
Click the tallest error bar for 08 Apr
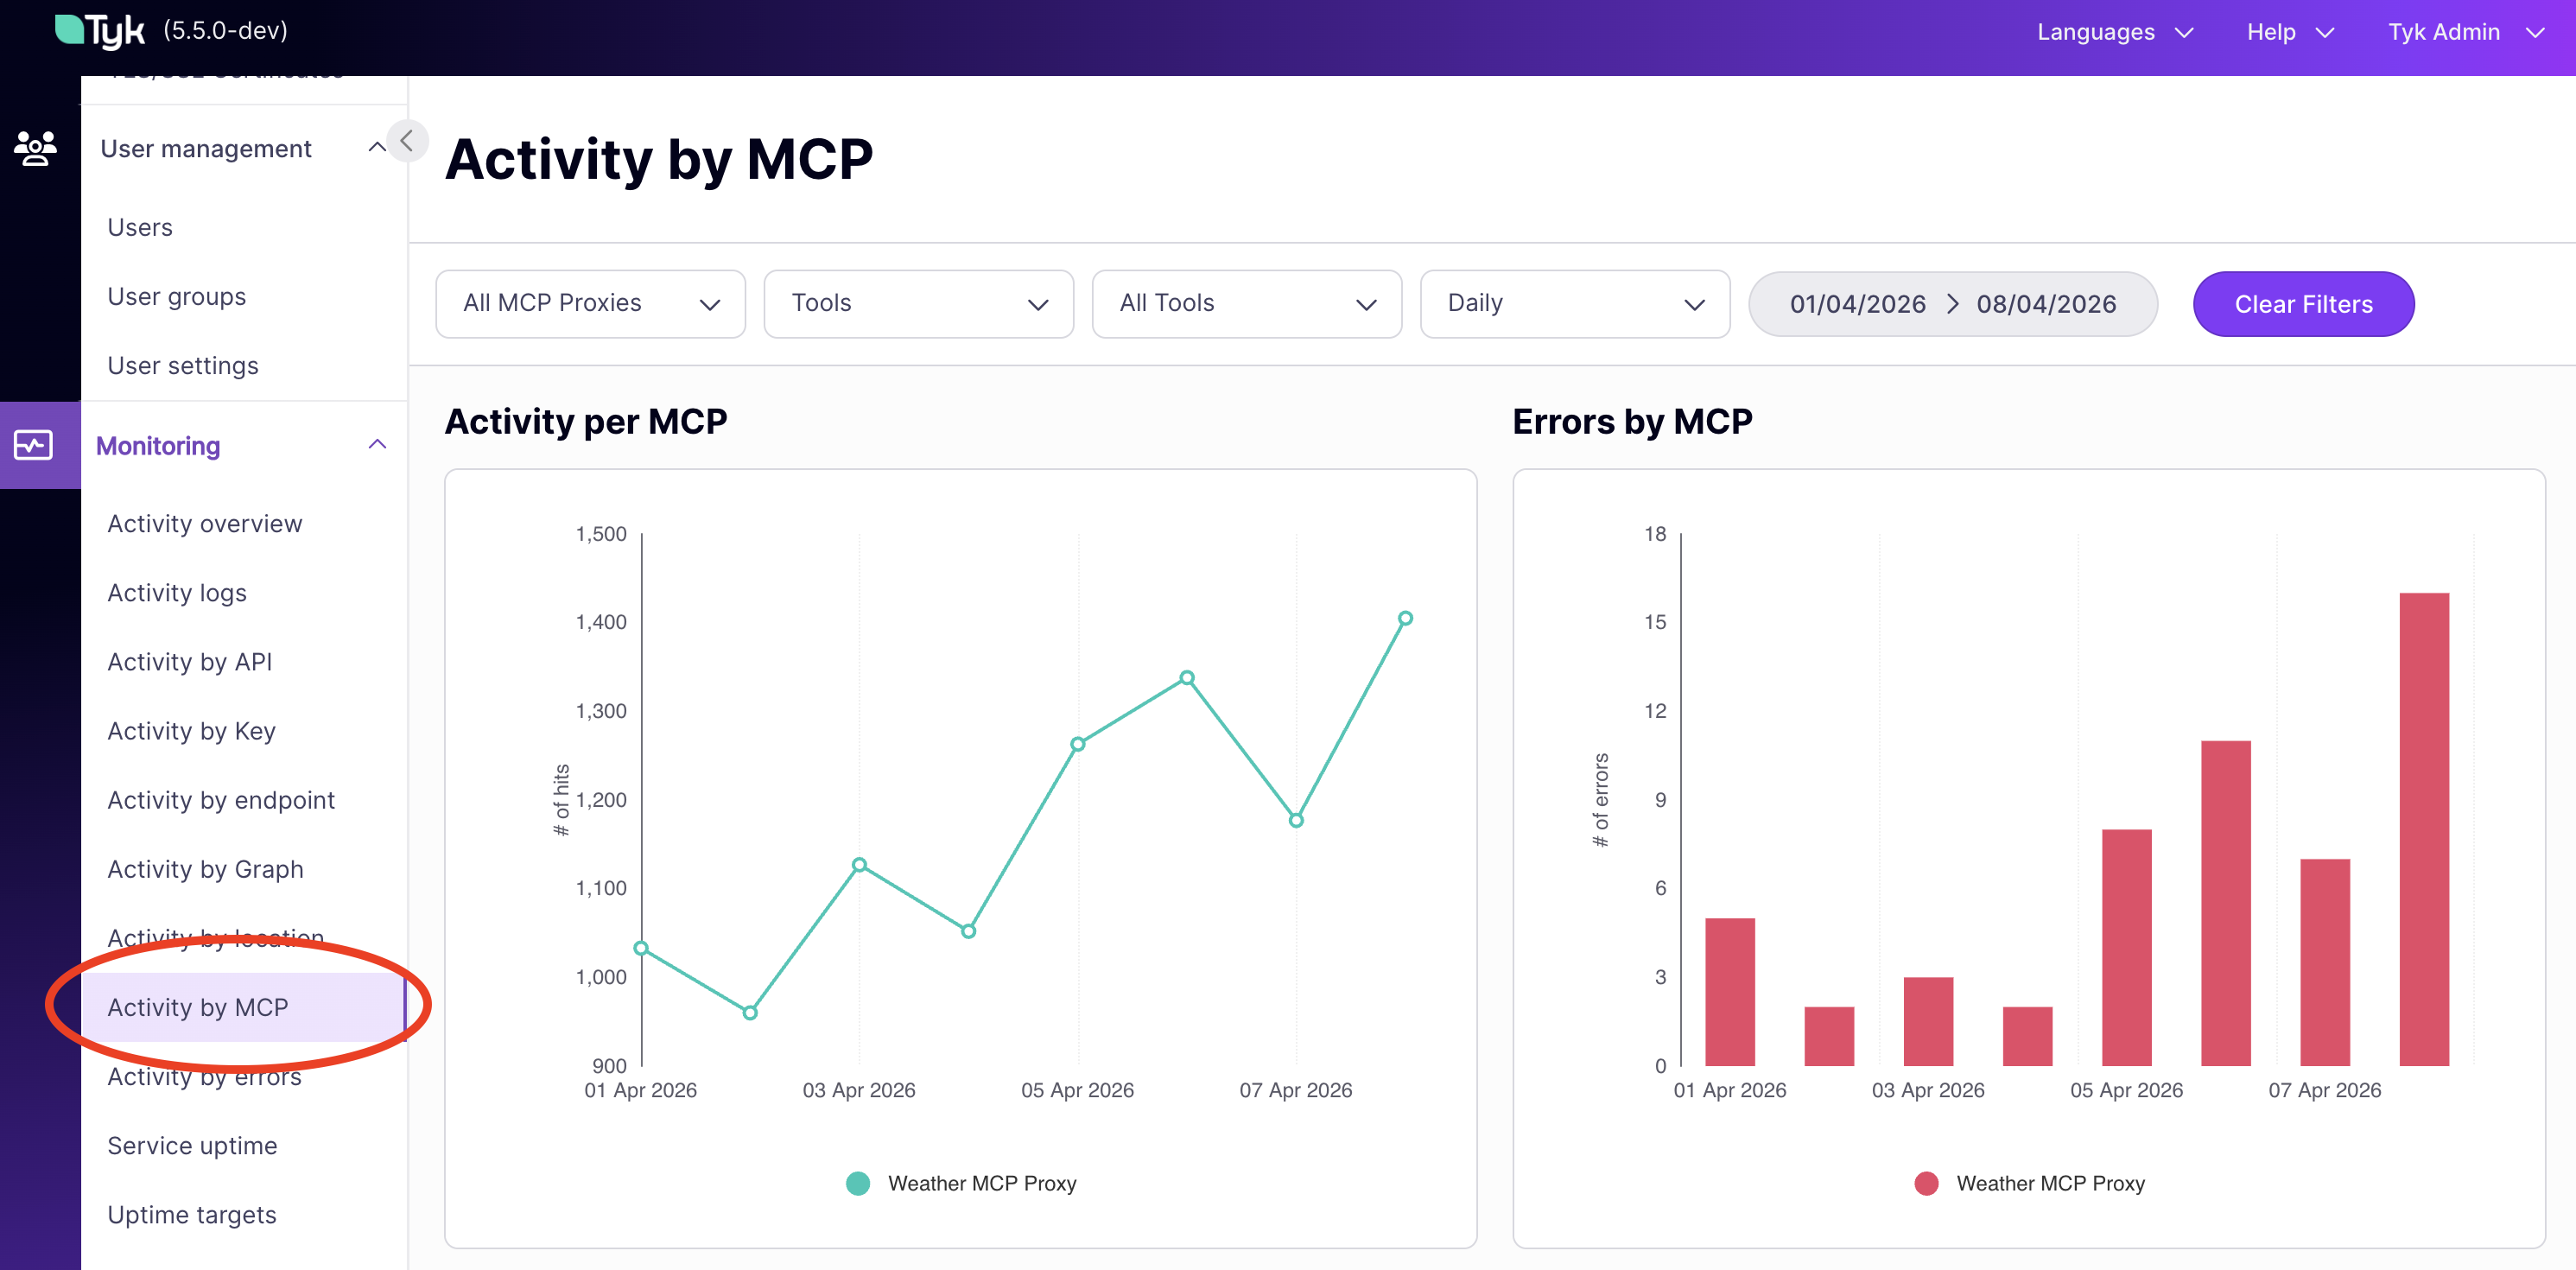(2424, 829)
